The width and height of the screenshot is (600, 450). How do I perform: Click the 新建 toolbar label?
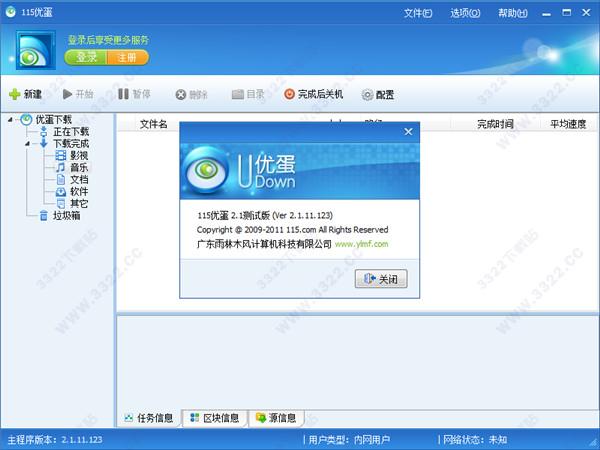(x=33, y=94)
